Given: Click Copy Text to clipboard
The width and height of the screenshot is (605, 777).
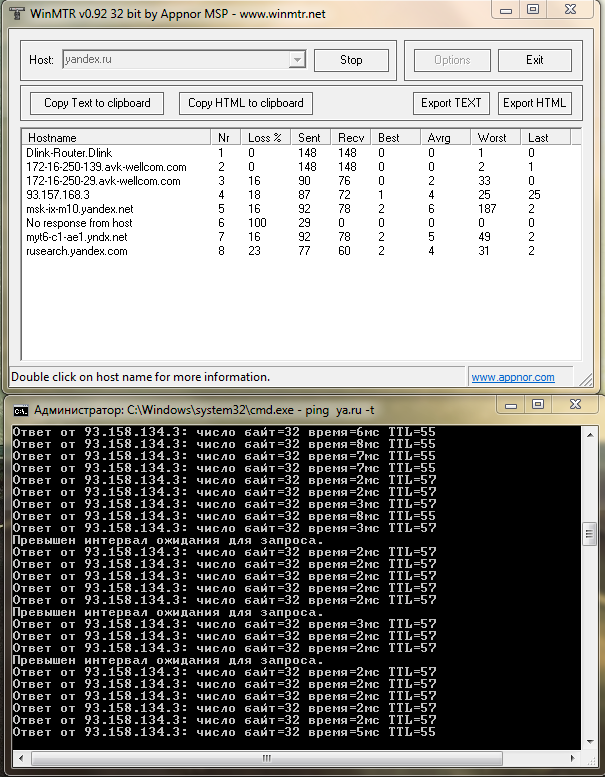Looking at the screenshot, I should coord(97,103).
